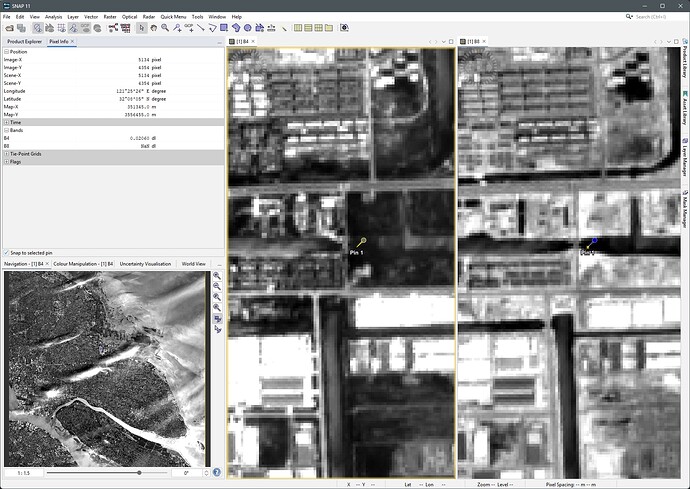Switch to the Product Explorer tab
This screenshot has width=690, height=489.
[x=24, y=42]
